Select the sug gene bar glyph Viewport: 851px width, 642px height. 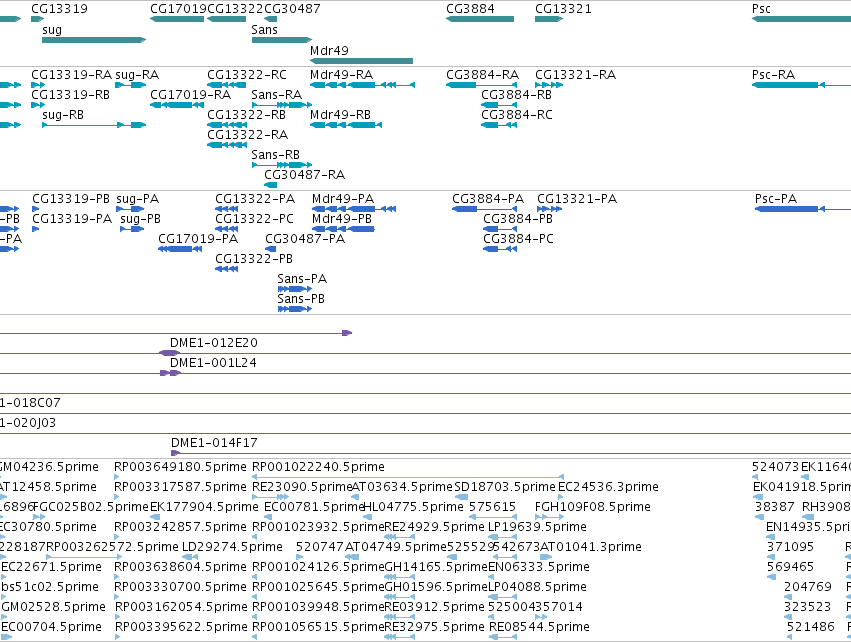click(94, 40)
